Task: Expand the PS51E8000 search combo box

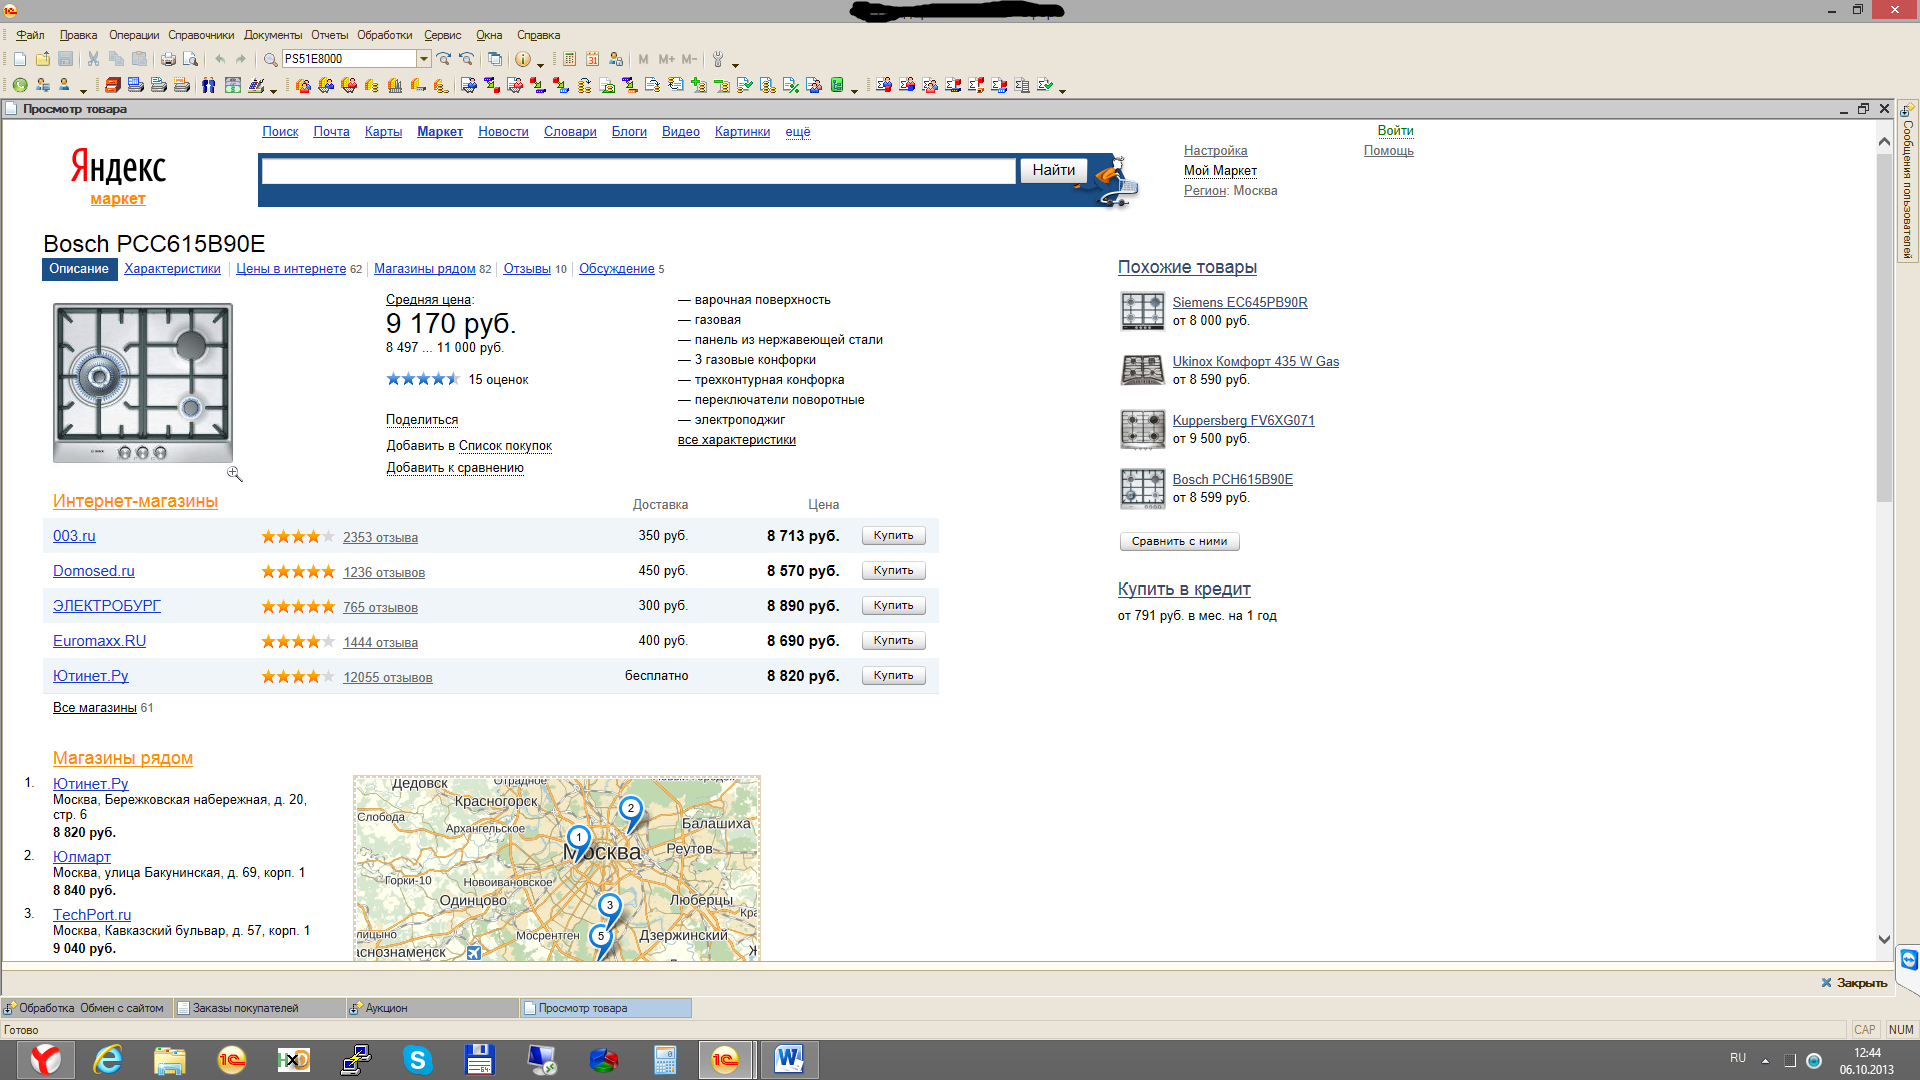Action: pyautogui.click(x=424, y=59)
